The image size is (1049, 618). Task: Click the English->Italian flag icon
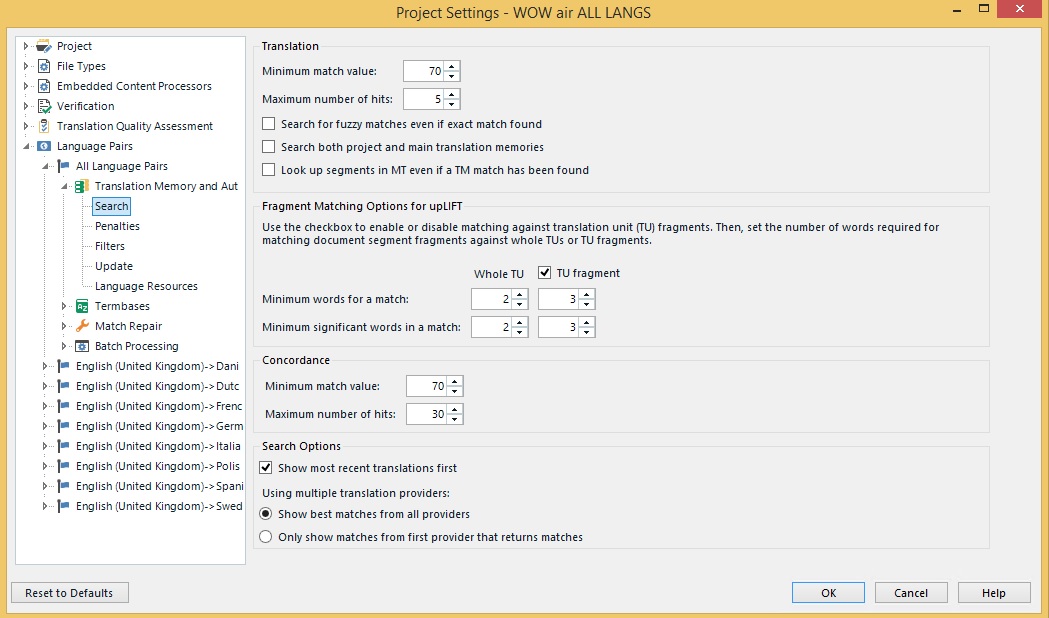click(x=63, y=447)
